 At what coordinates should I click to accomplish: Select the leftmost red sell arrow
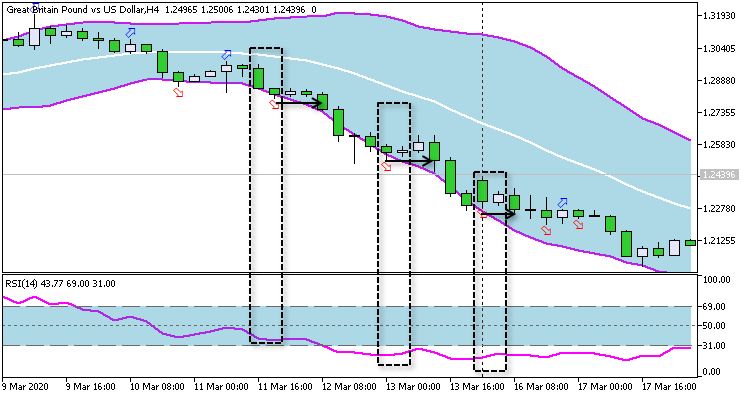click(178, 92)
